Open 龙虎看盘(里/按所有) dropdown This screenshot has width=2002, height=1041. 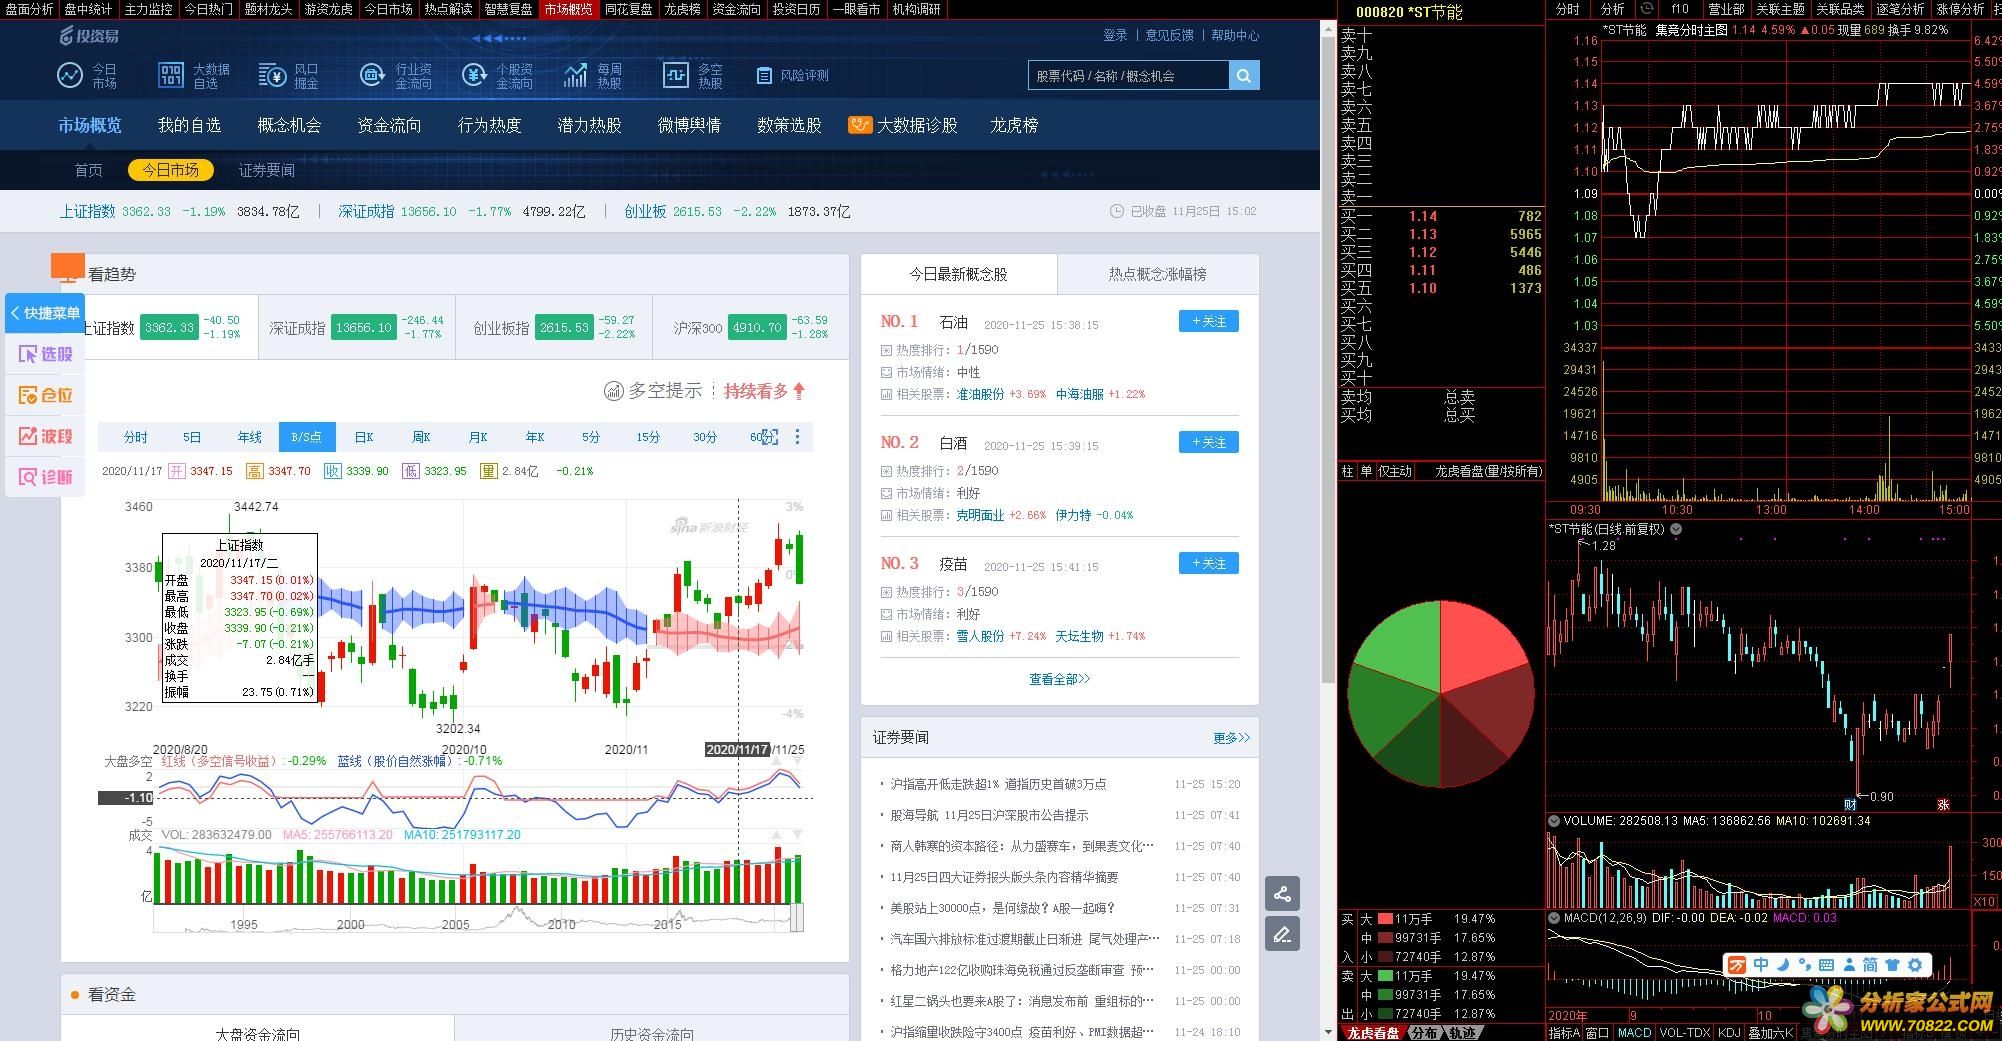point(1488,471)
